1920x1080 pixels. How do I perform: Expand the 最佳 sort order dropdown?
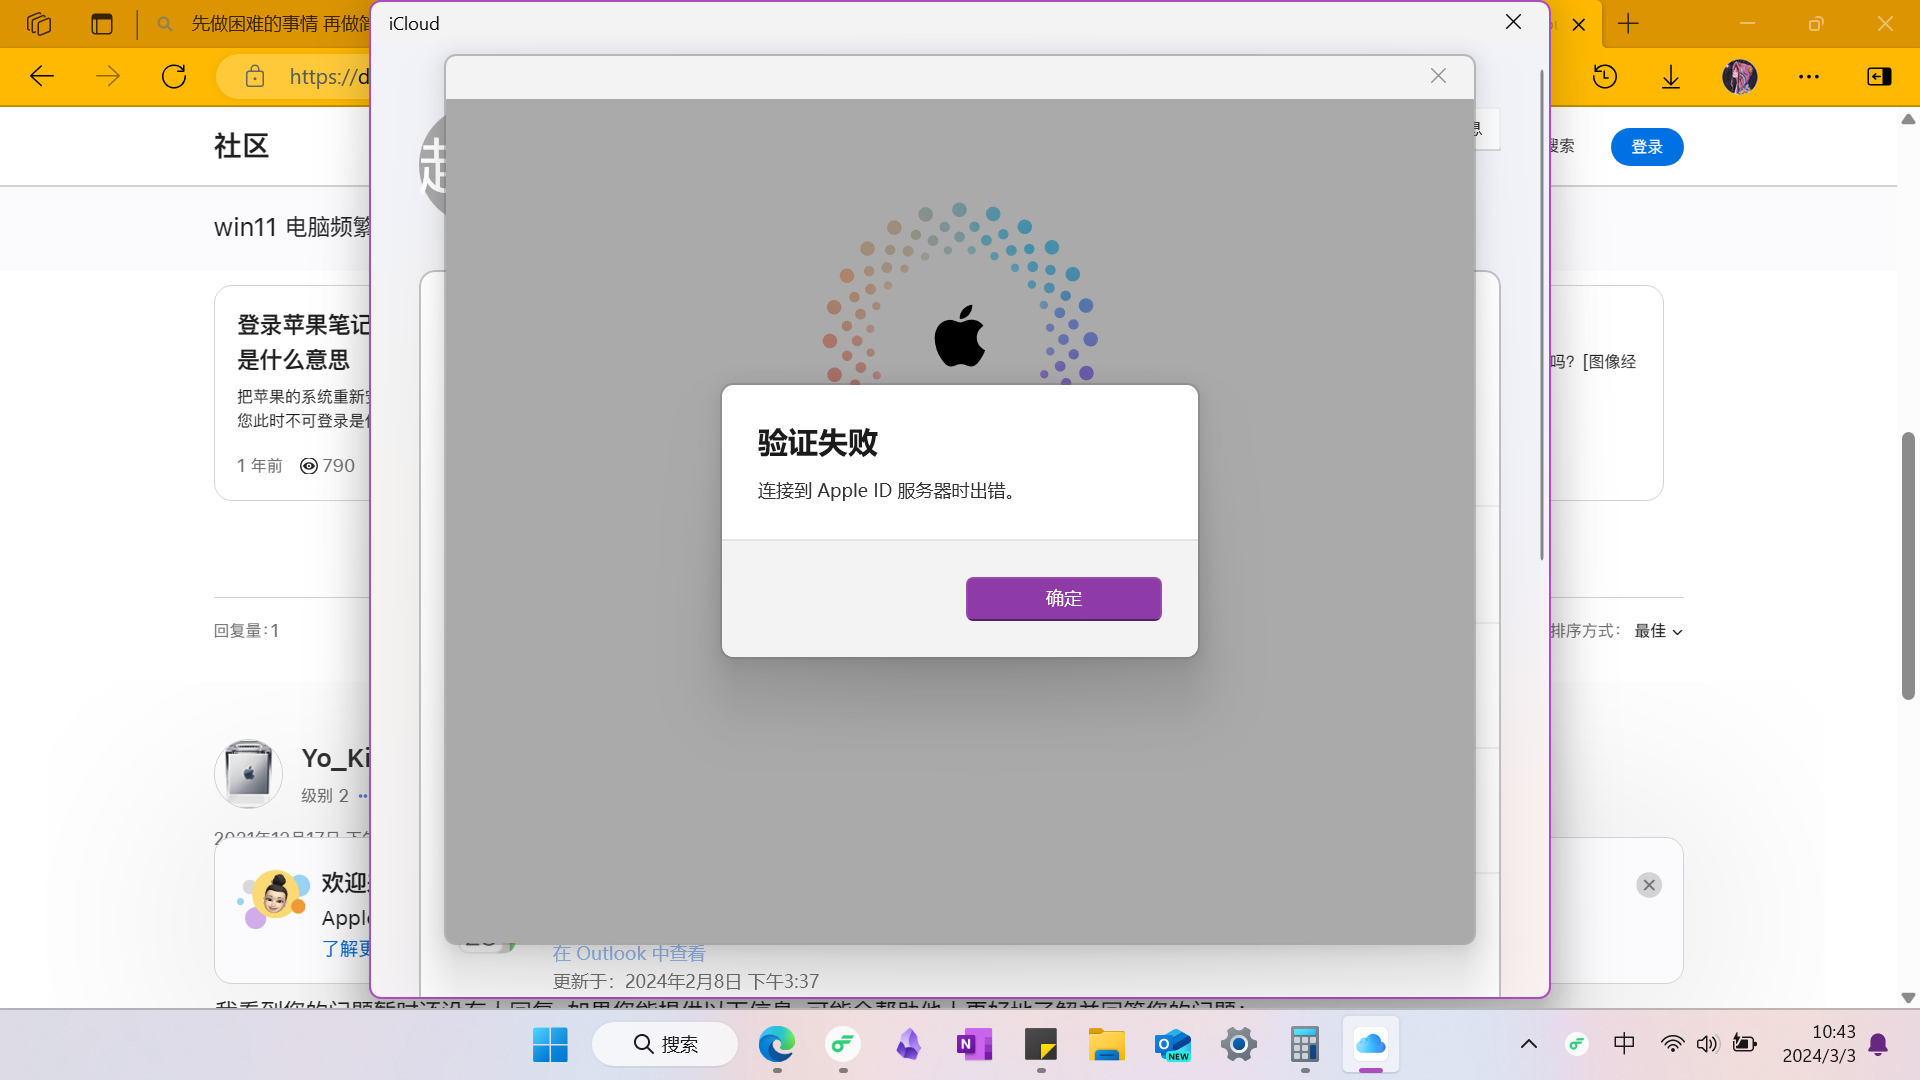coord(1659,631)
